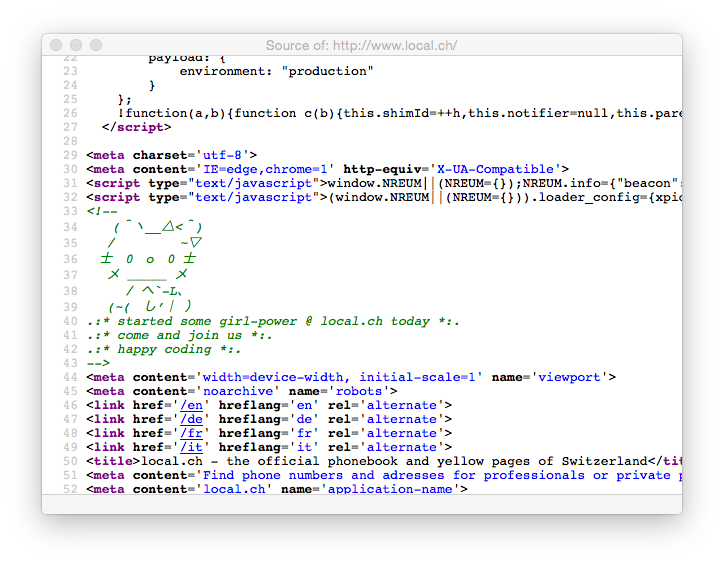
Task: Click line number 23
Action: point(70,71)
